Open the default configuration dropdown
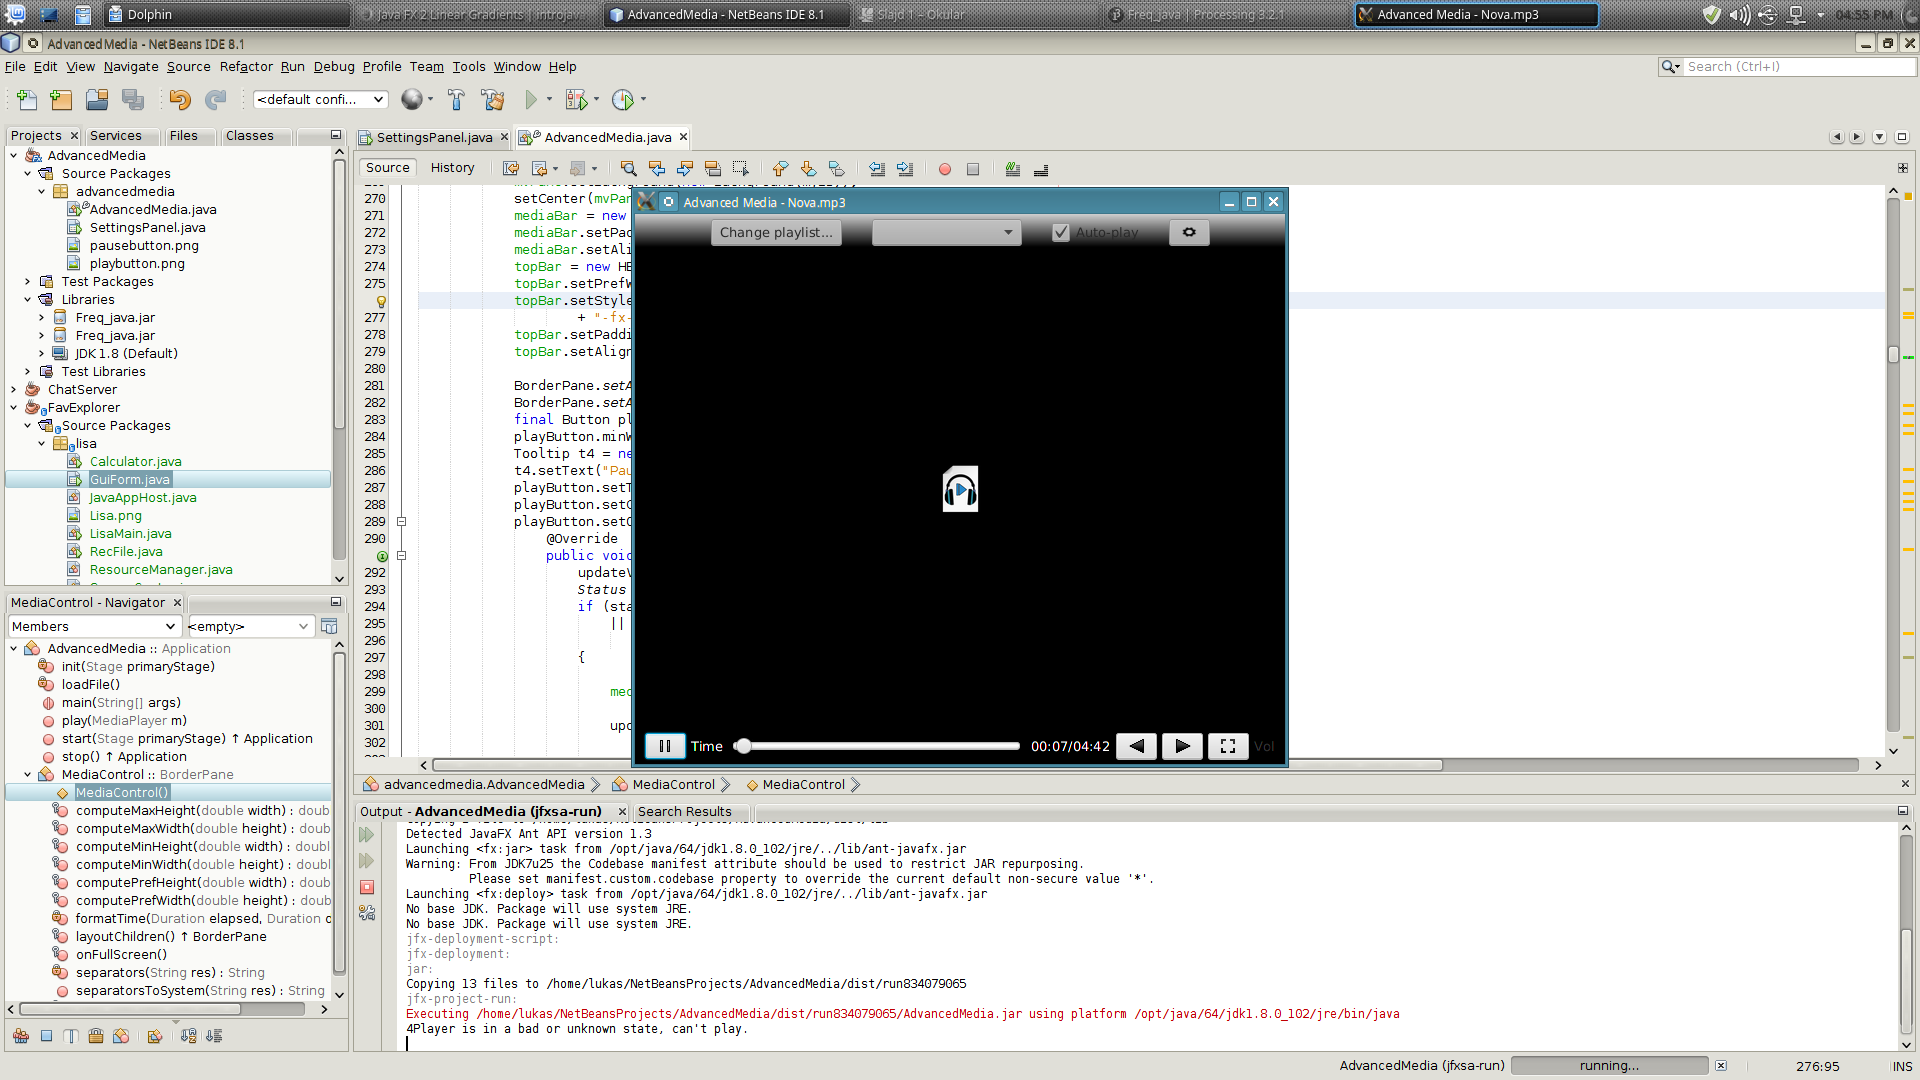Image resolution: width=1920 pixels, height=1080 pixels. coord(320,99)
